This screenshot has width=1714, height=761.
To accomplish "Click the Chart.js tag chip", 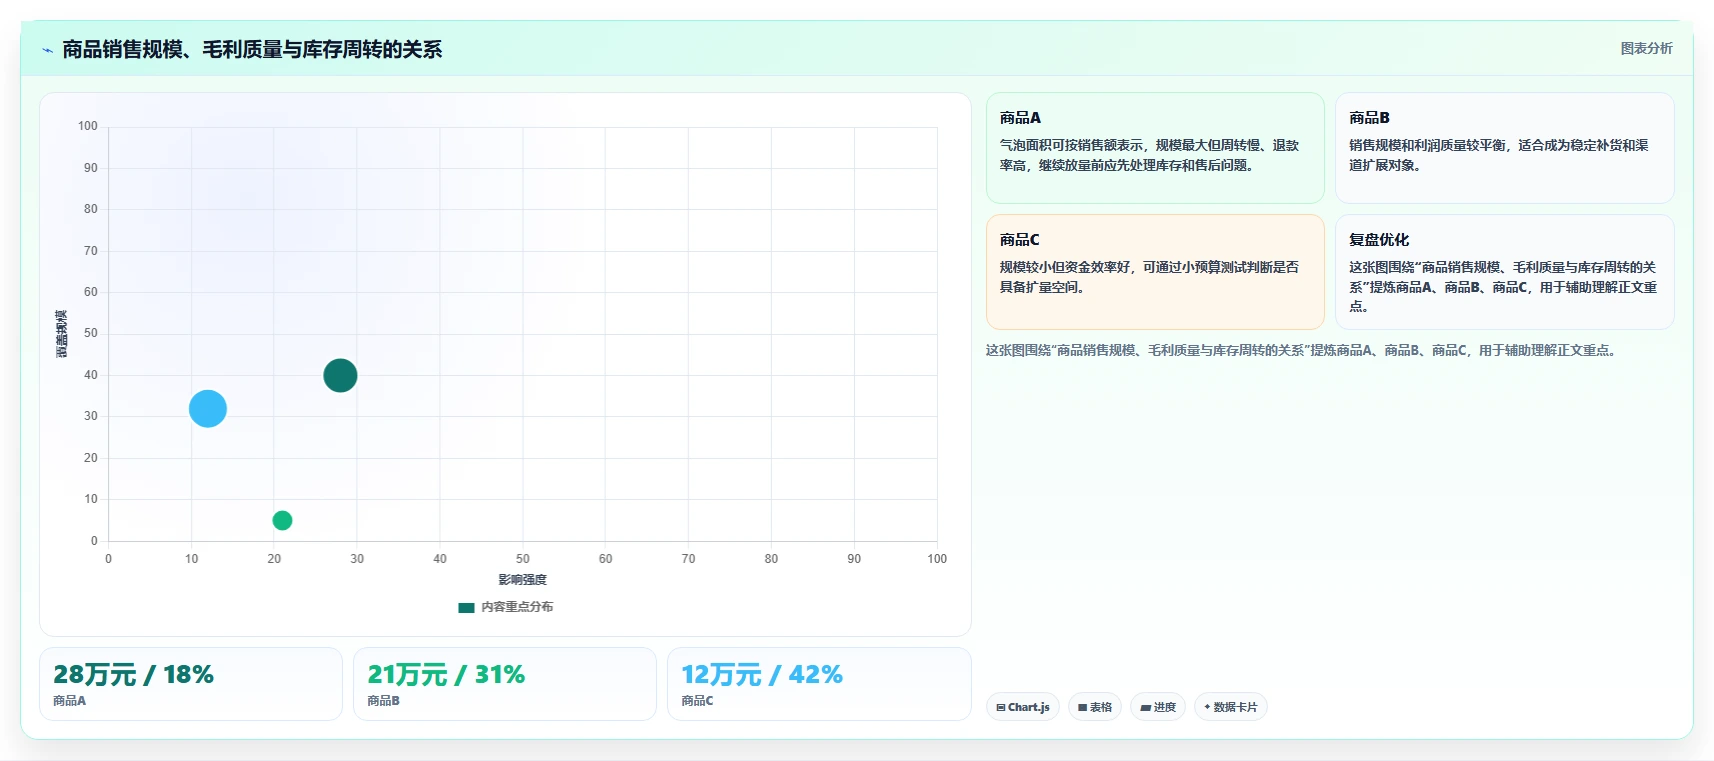I will 1023,707.
